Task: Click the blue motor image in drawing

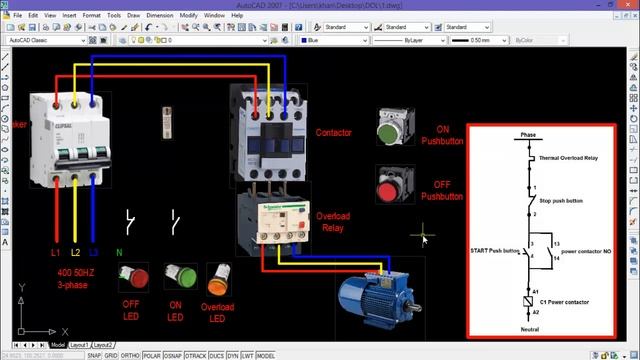Action: (380, 299)
